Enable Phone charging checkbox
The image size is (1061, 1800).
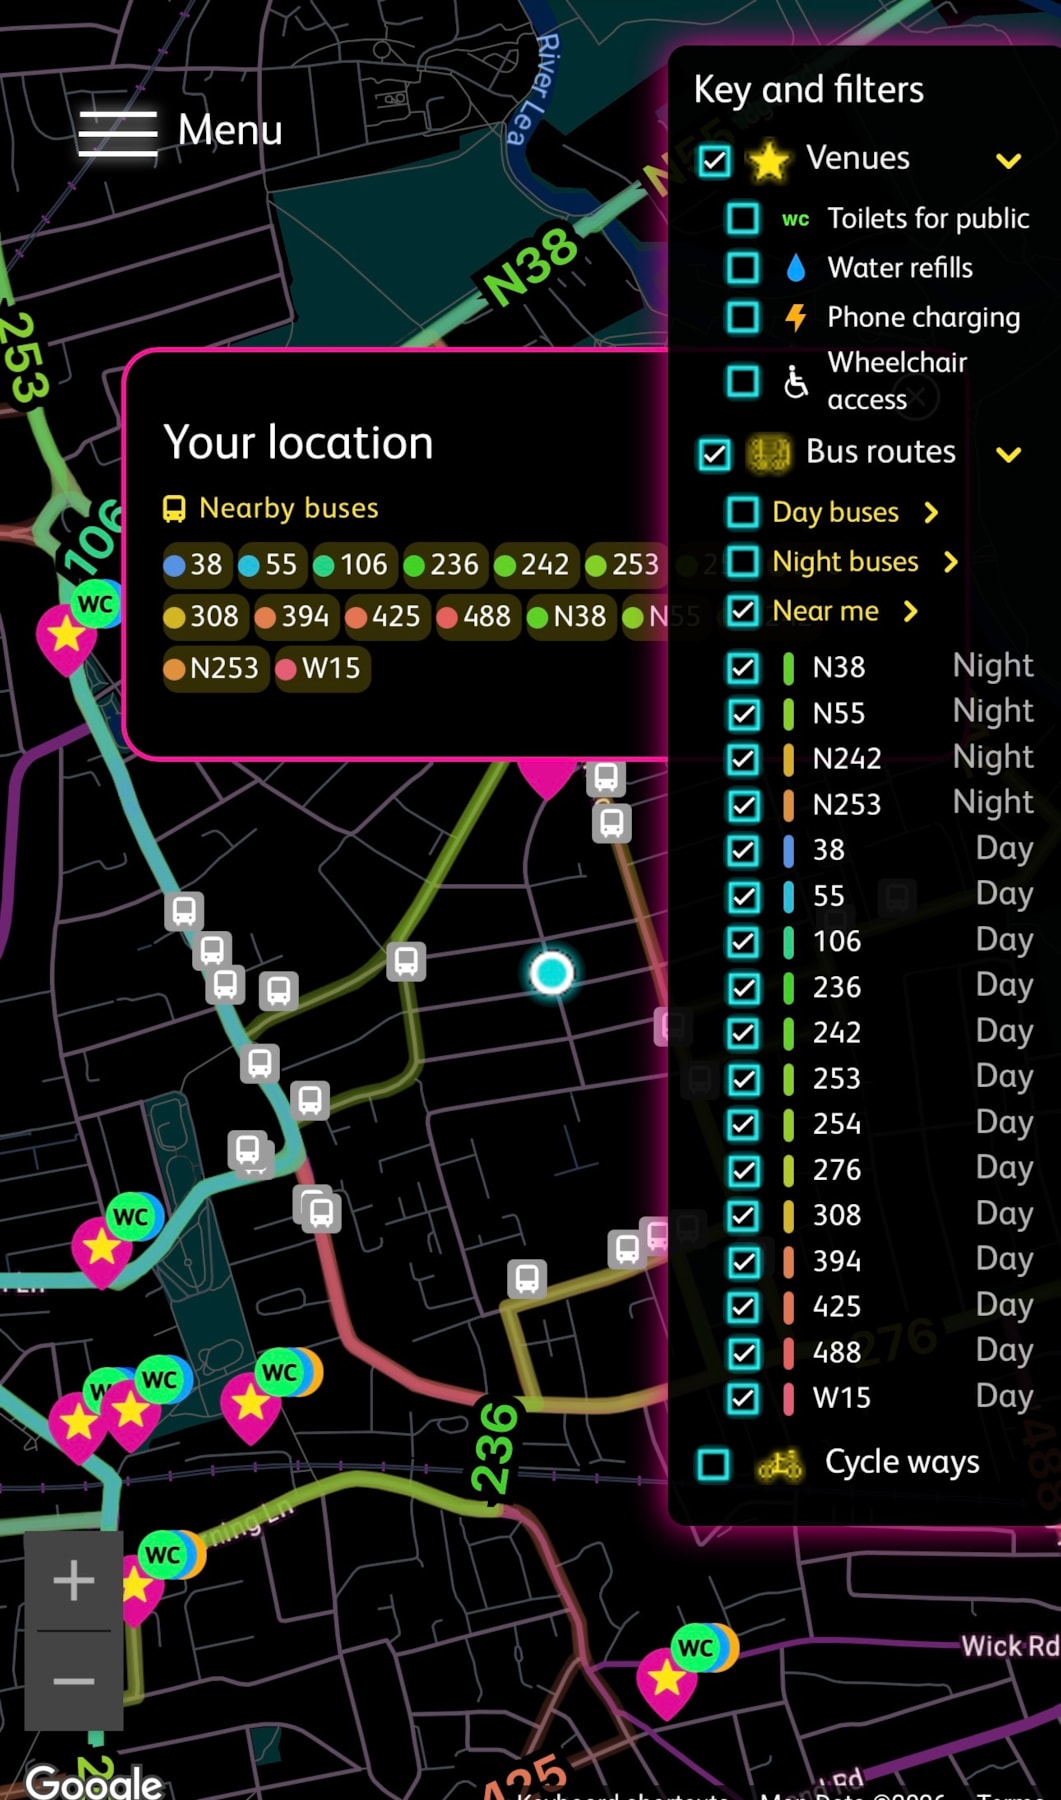pyautogui.click(x=742, y=317)
